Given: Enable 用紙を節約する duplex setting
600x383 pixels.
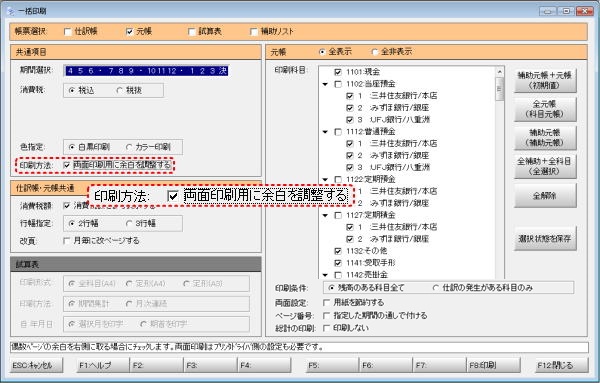Looking at the screenshot, I should coord(326,303).
